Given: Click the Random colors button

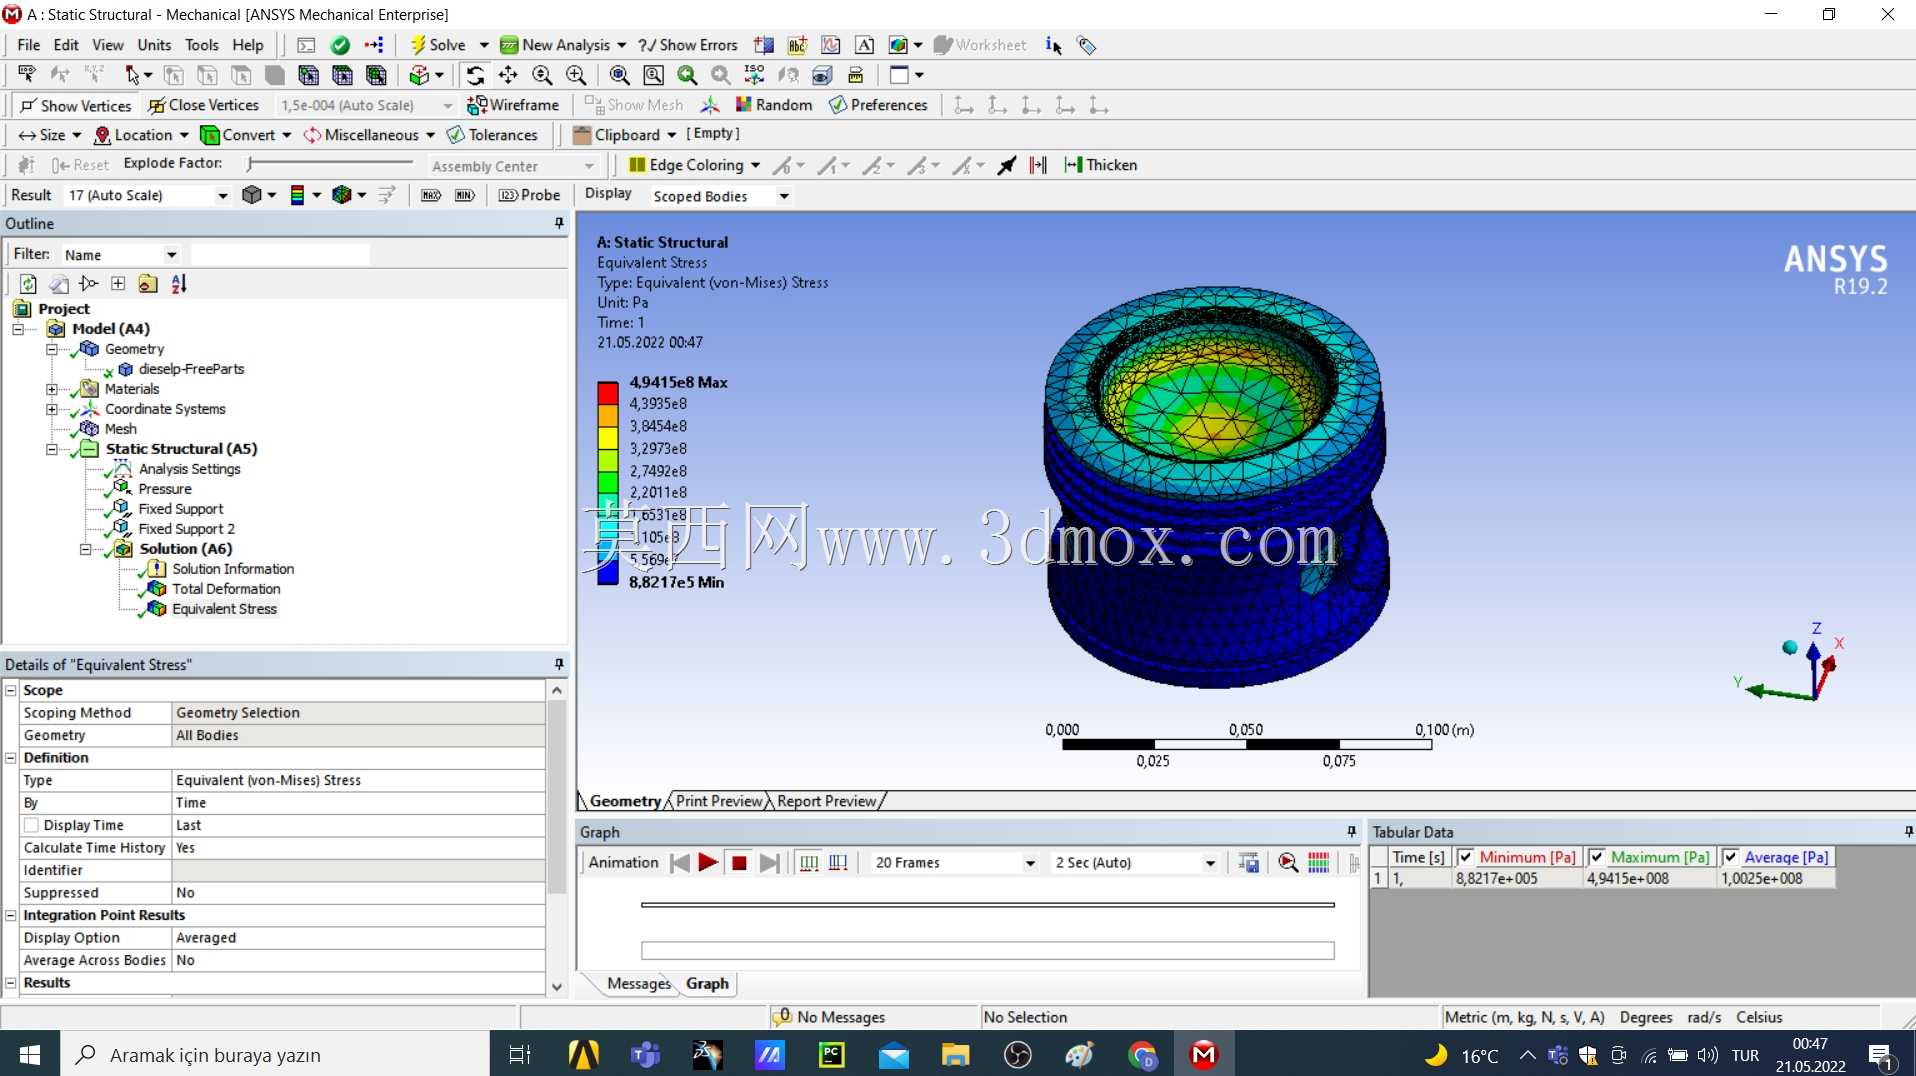Looking at the screenshot, I should point(774,105).
